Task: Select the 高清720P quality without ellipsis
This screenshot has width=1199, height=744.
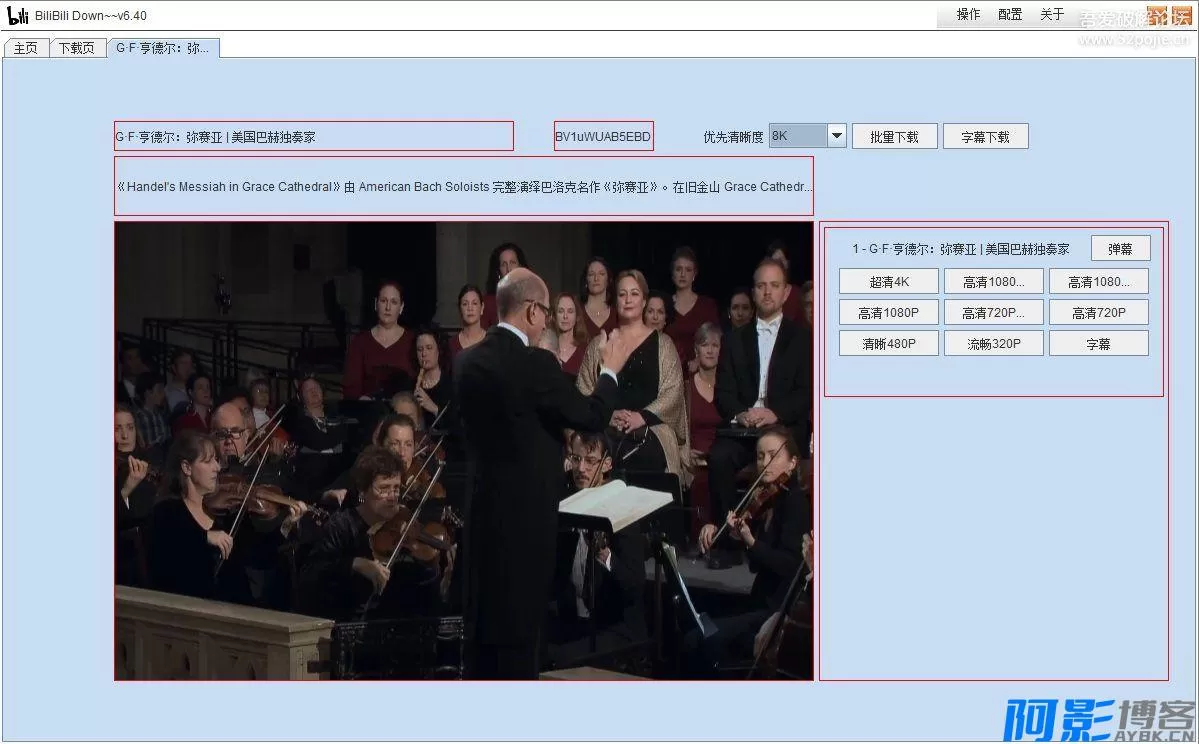Action: pos(1098,313)
